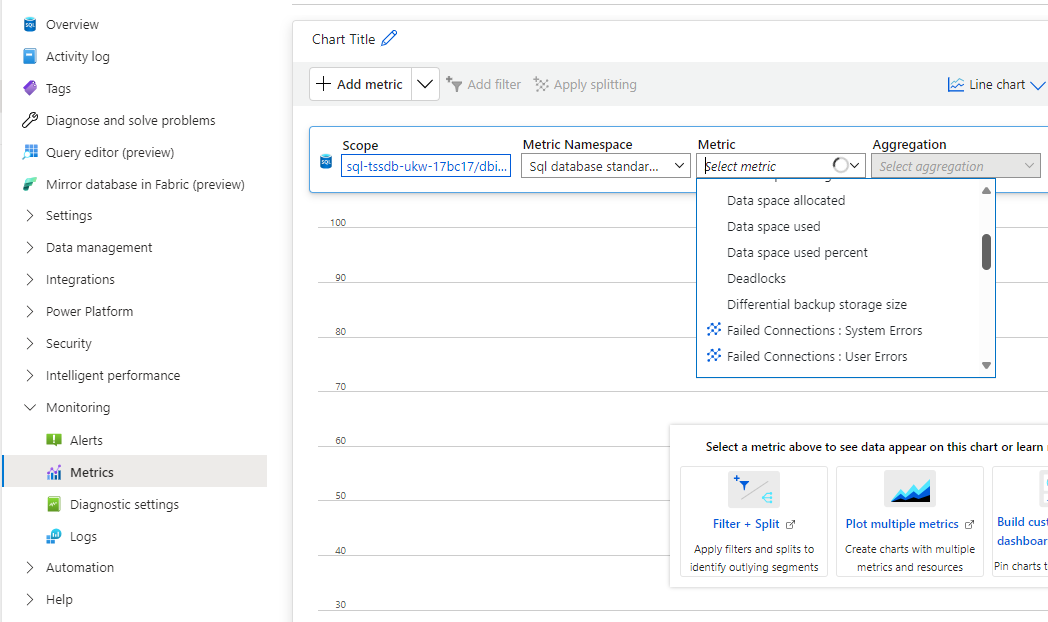Click the Metrics chart icon in sidebar

tap(54, 472)
